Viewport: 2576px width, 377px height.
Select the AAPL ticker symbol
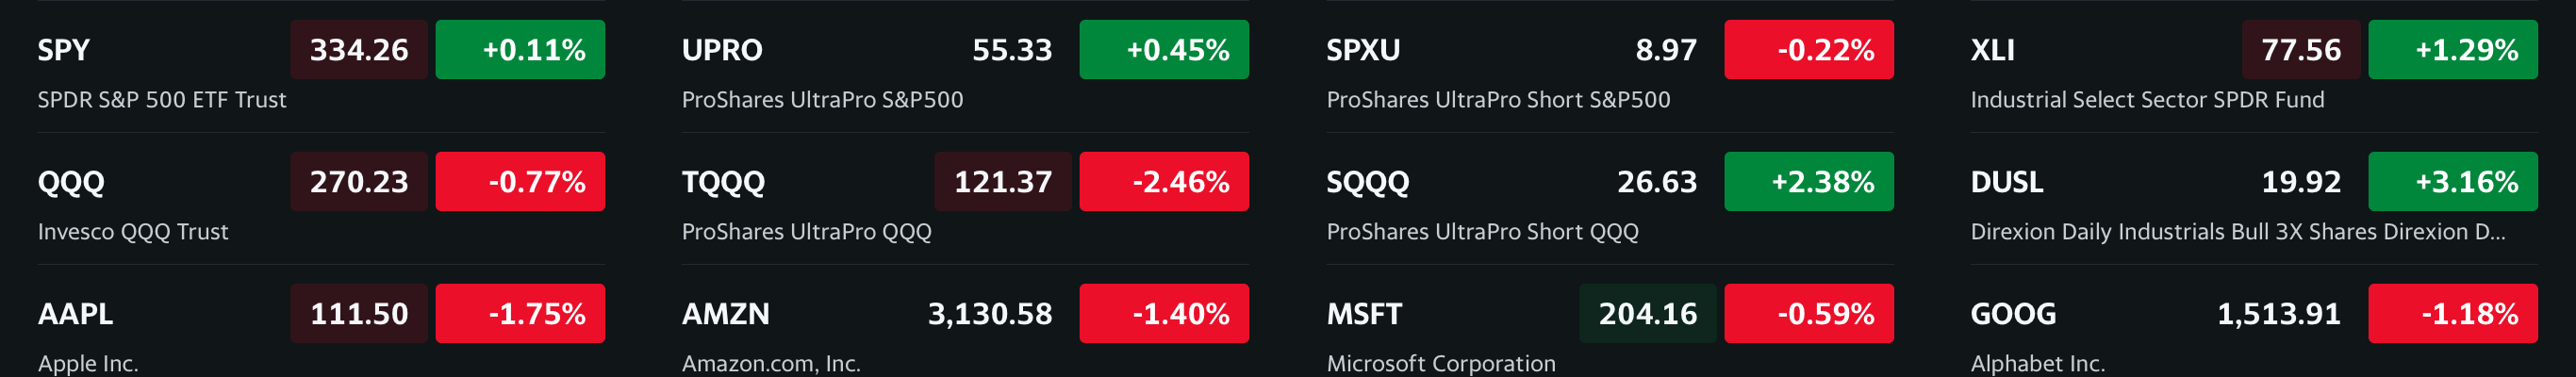(x=75, y=314)
